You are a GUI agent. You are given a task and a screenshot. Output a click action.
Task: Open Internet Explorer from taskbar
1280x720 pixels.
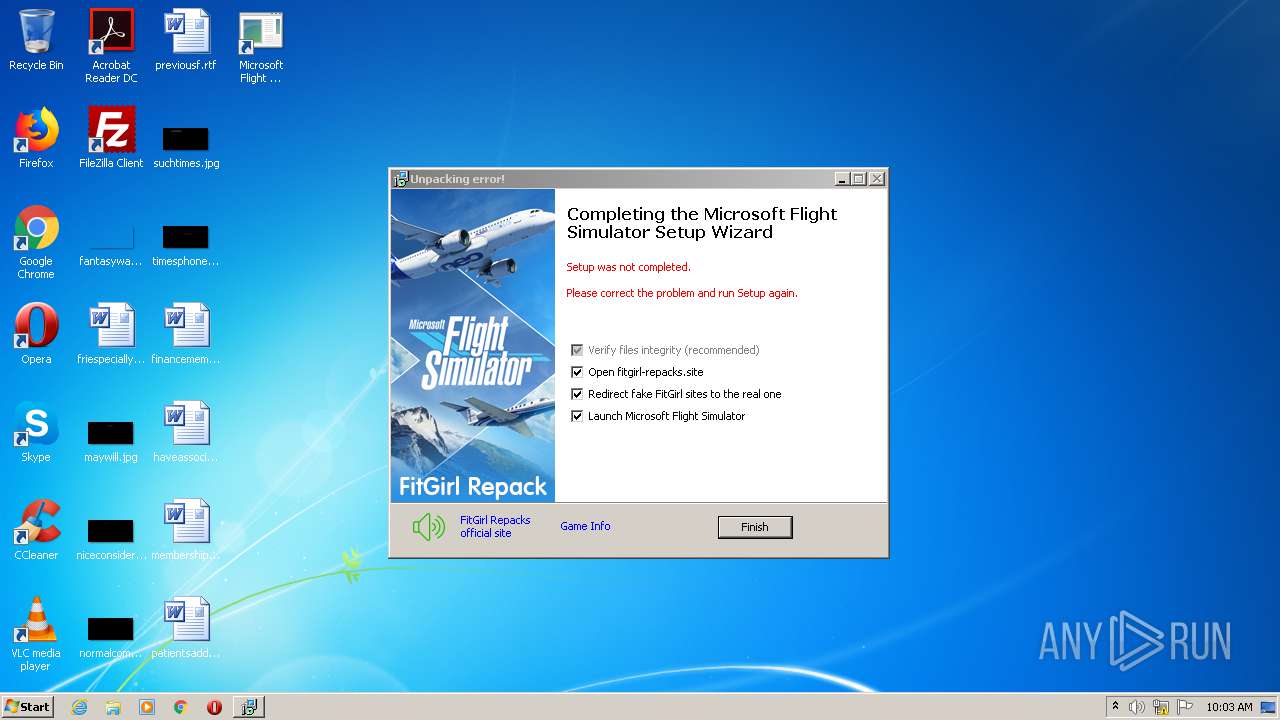[x=79, y=707]
